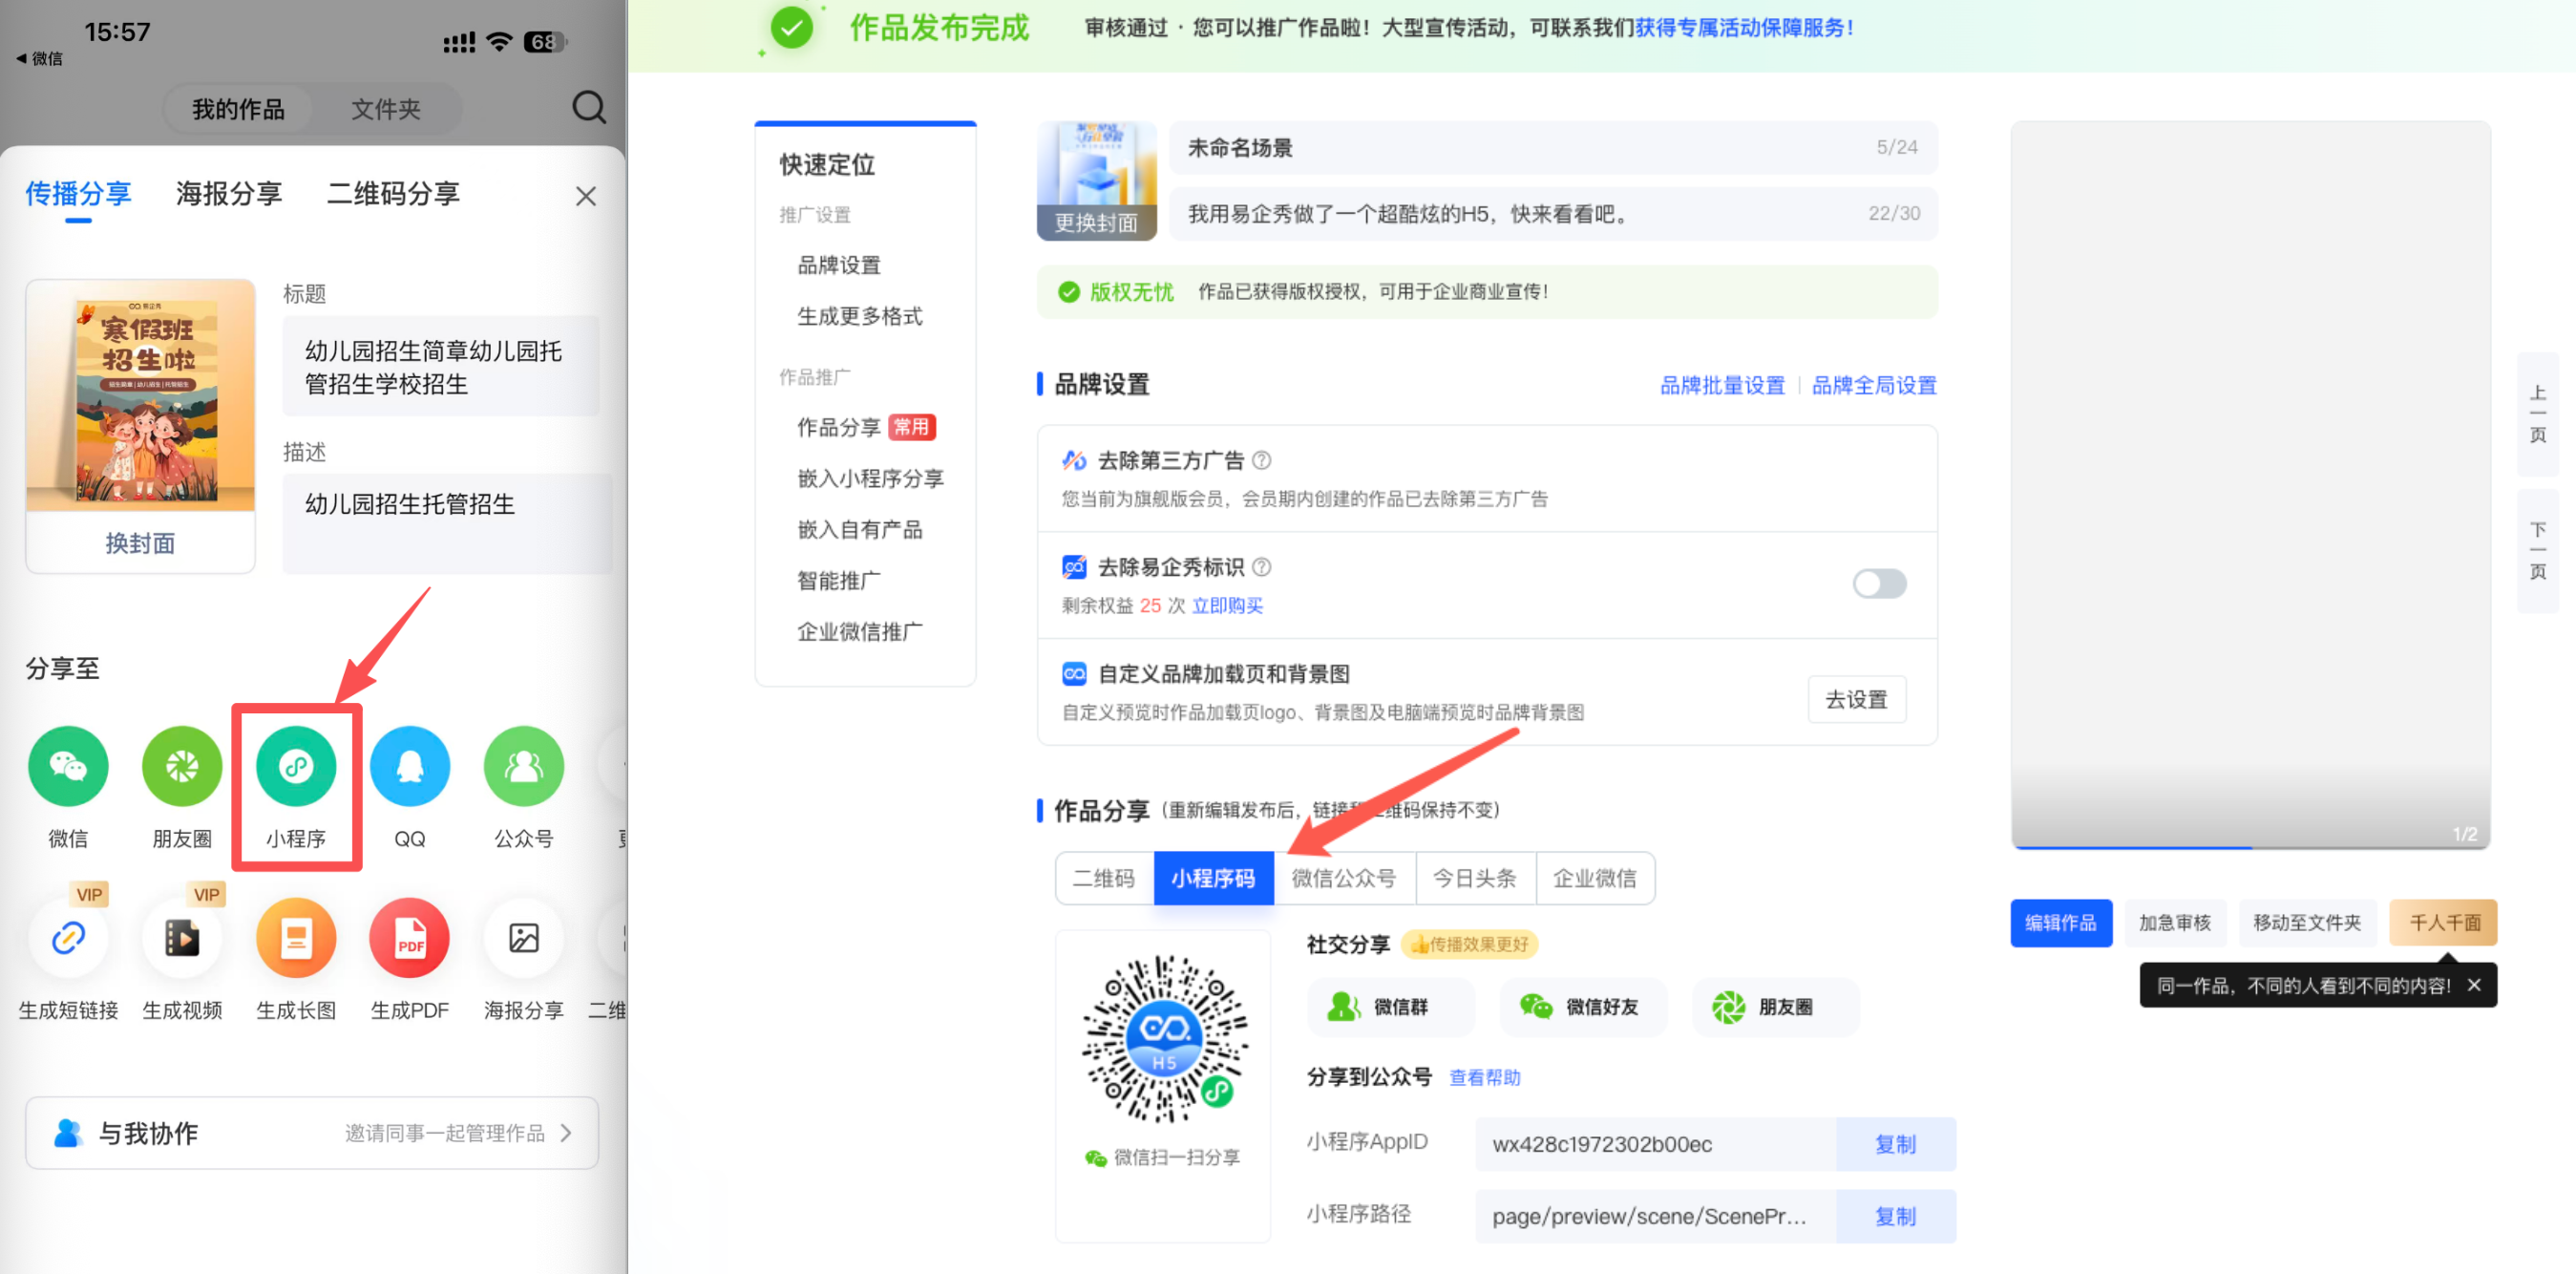This screenshot has height=1274, width=2576.
Task: Switch to 海报分享 tab
Action: pos(228,193)
